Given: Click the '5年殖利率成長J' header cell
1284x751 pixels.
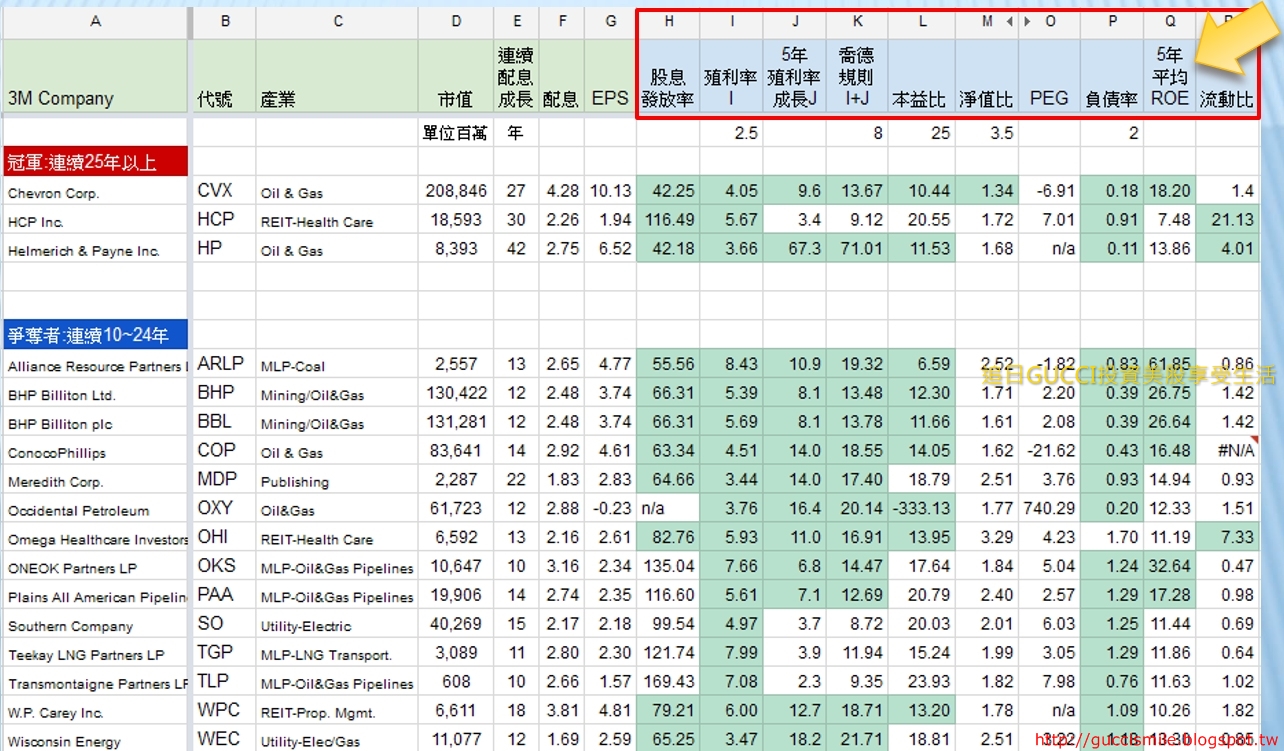Looking at the screenshot, I should (794, 76).
